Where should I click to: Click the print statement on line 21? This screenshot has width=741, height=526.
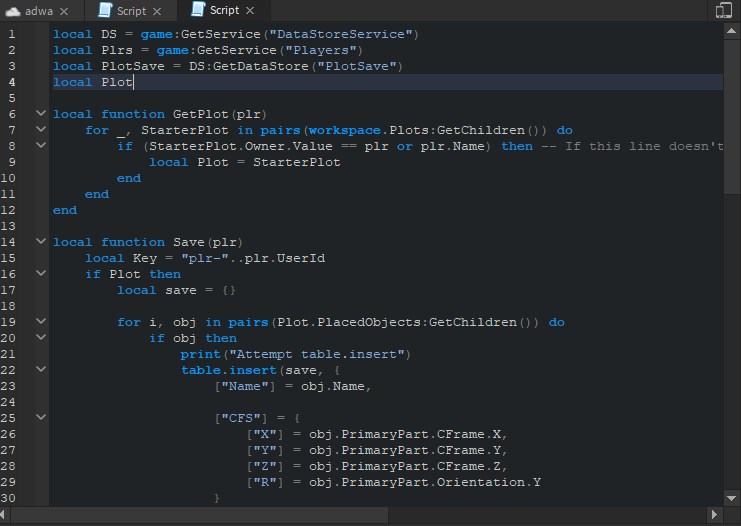(x=295, y=354)
